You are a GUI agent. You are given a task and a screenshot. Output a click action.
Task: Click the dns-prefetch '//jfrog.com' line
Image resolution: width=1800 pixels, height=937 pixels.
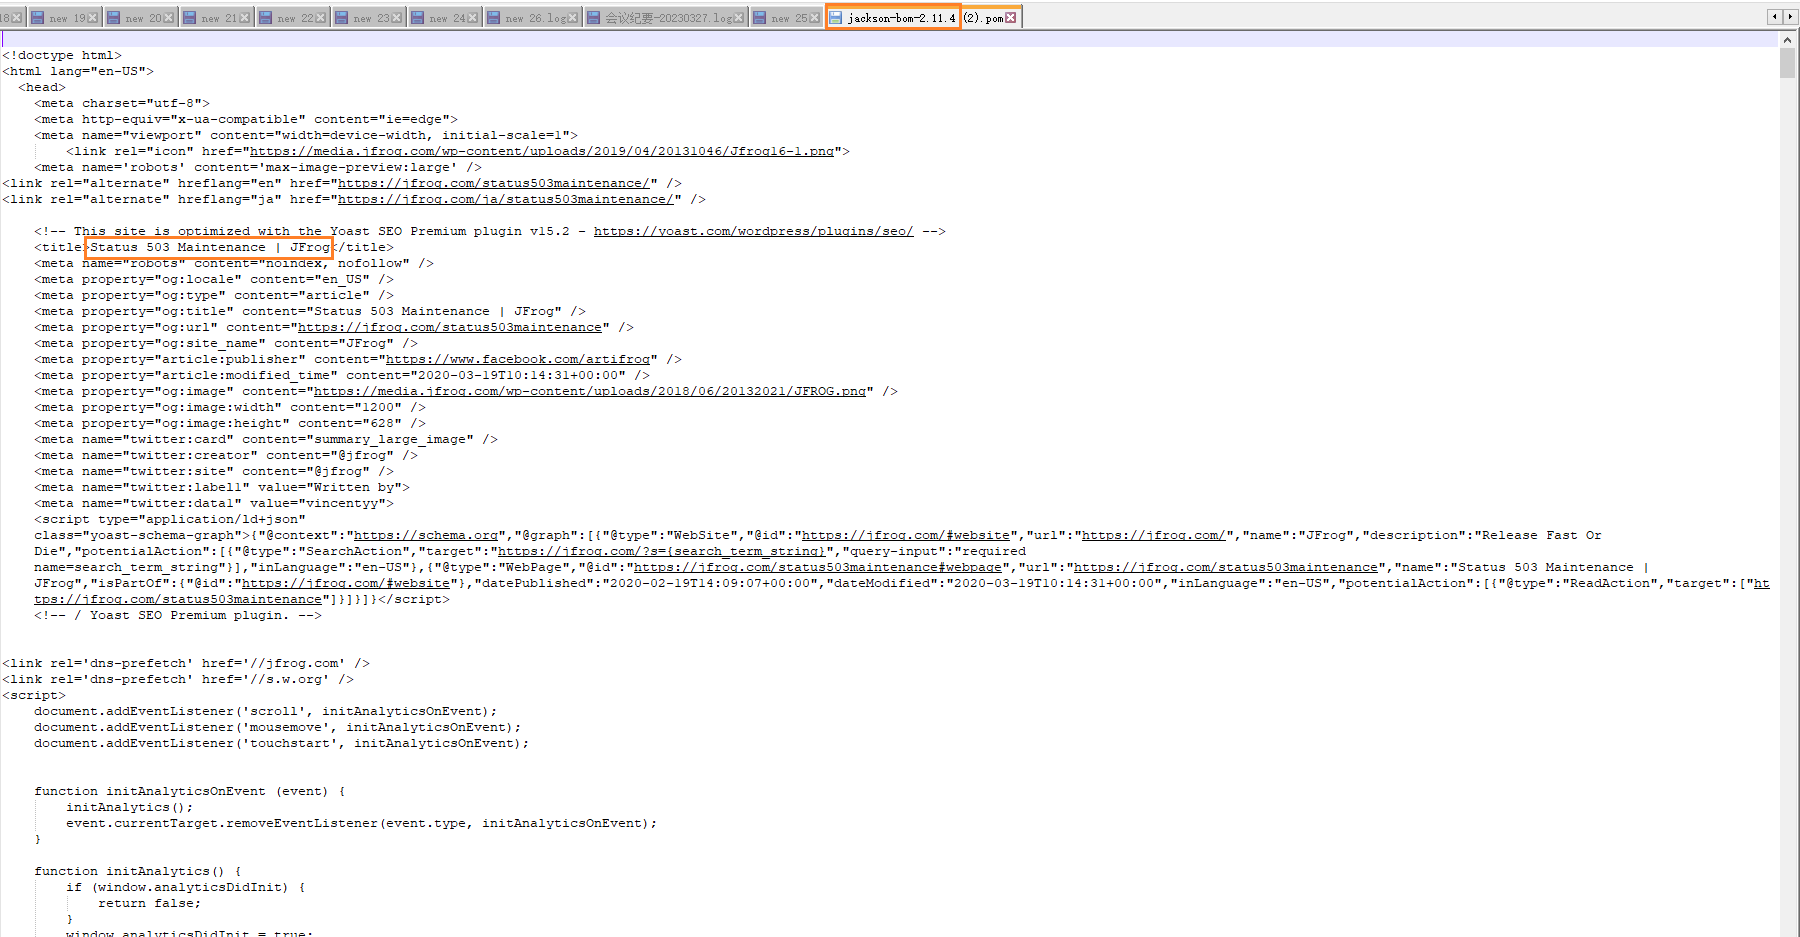[x=186, y=664]
